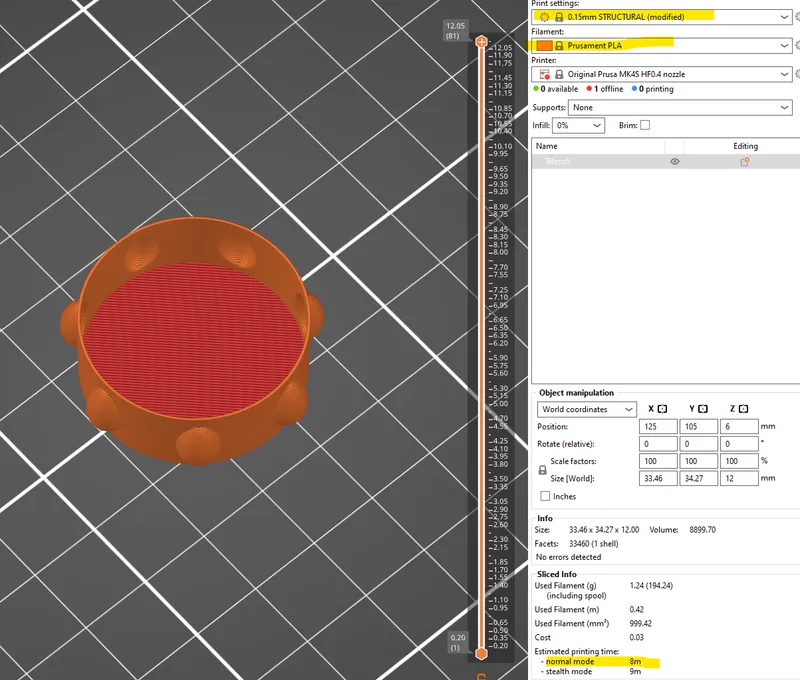Click the '1 offline' printer status
Screen dimensions: 800x680
coord(605,89)
